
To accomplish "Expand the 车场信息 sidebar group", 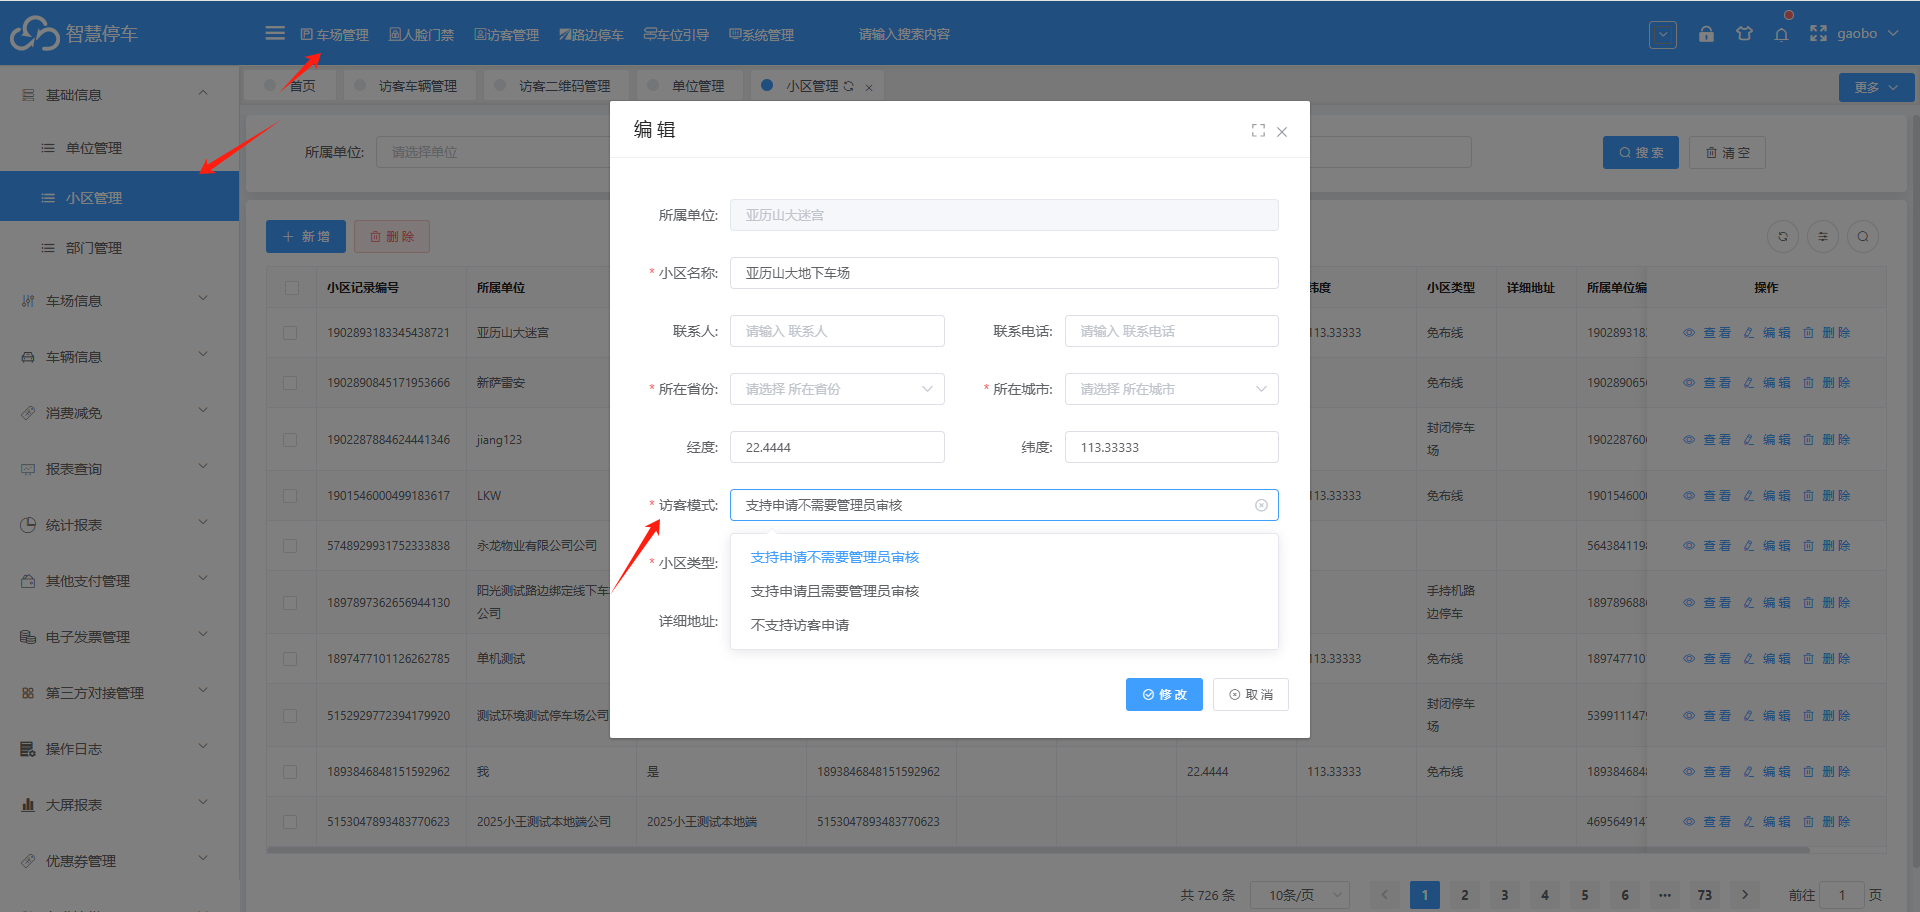I will (x=119, y=300).
